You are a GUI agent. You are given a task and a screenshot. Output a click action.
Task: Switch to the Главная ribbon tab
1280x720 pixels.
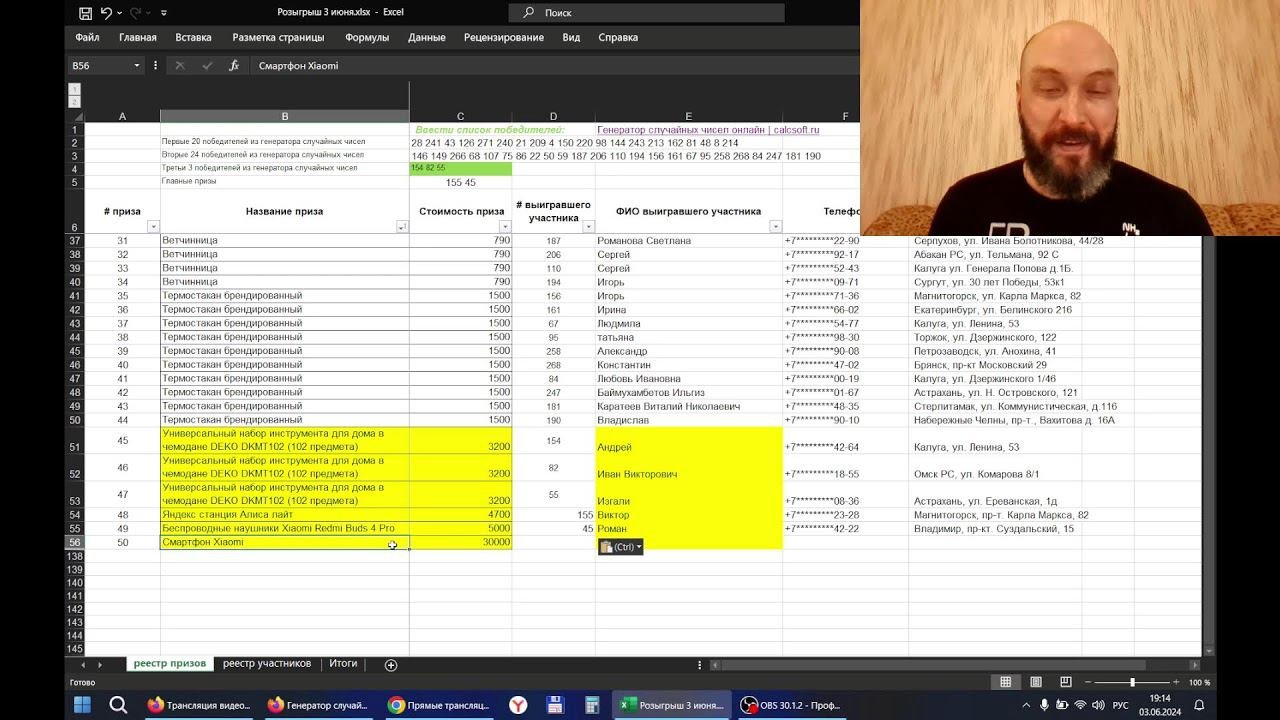138,37
